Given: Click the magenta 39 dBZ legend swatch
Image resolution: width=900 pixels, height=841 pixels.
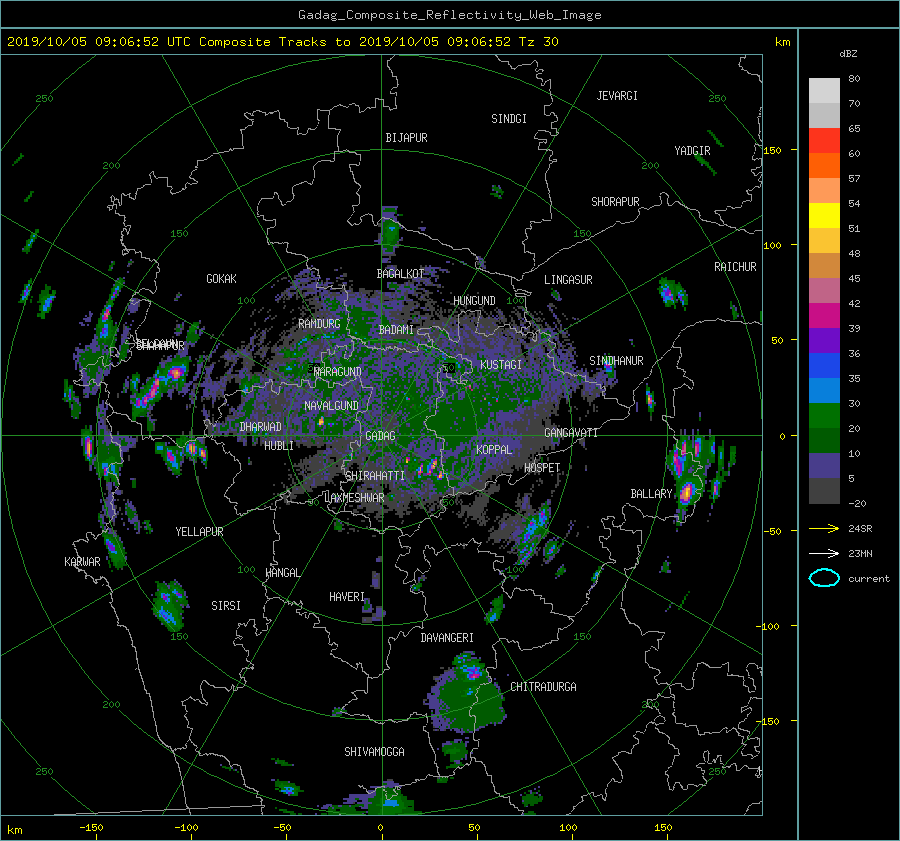Looking at the screenshot, I should [824, 316].
